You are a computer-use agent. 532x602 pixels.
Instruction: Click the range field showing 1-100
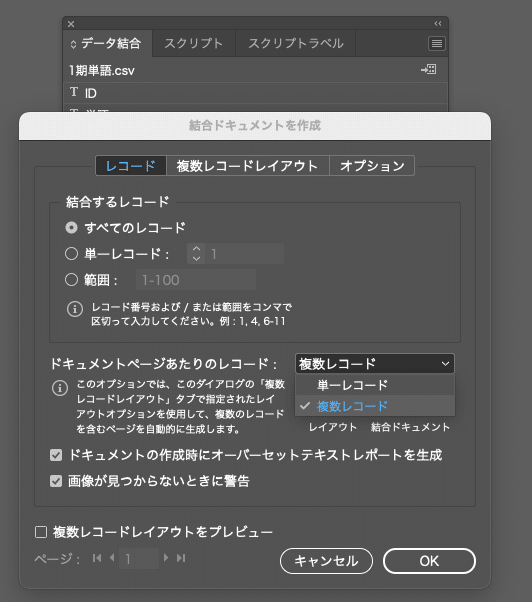196,280
